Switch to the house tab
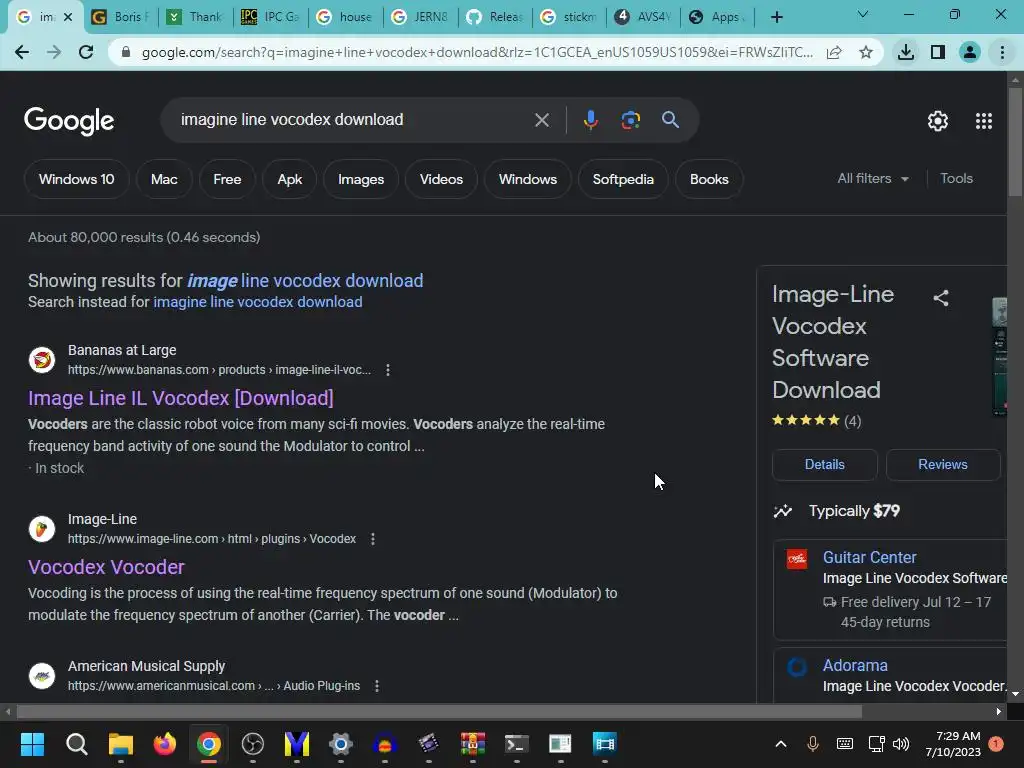Viewport: 1024px width, 768px height. click(x=345, y=17)
